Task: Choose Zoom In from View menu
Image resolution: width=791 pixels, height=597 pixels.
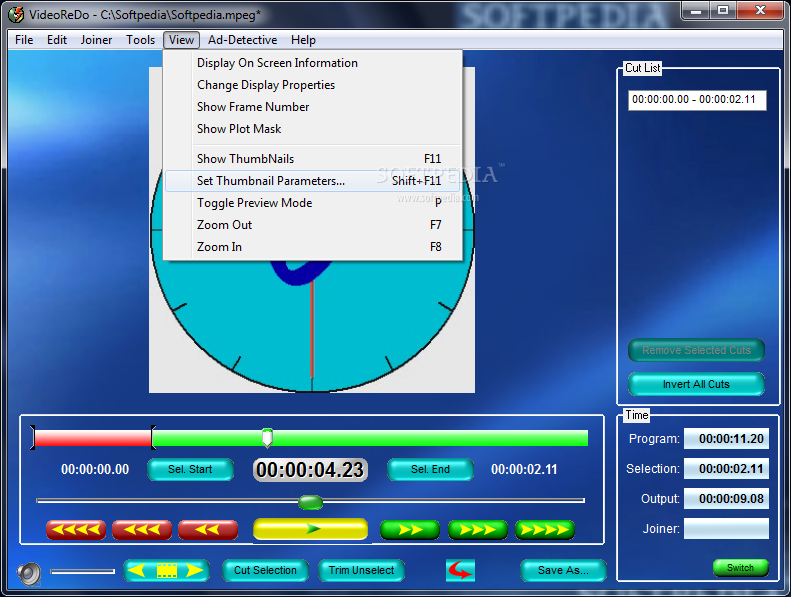Action: click(313, 247)
